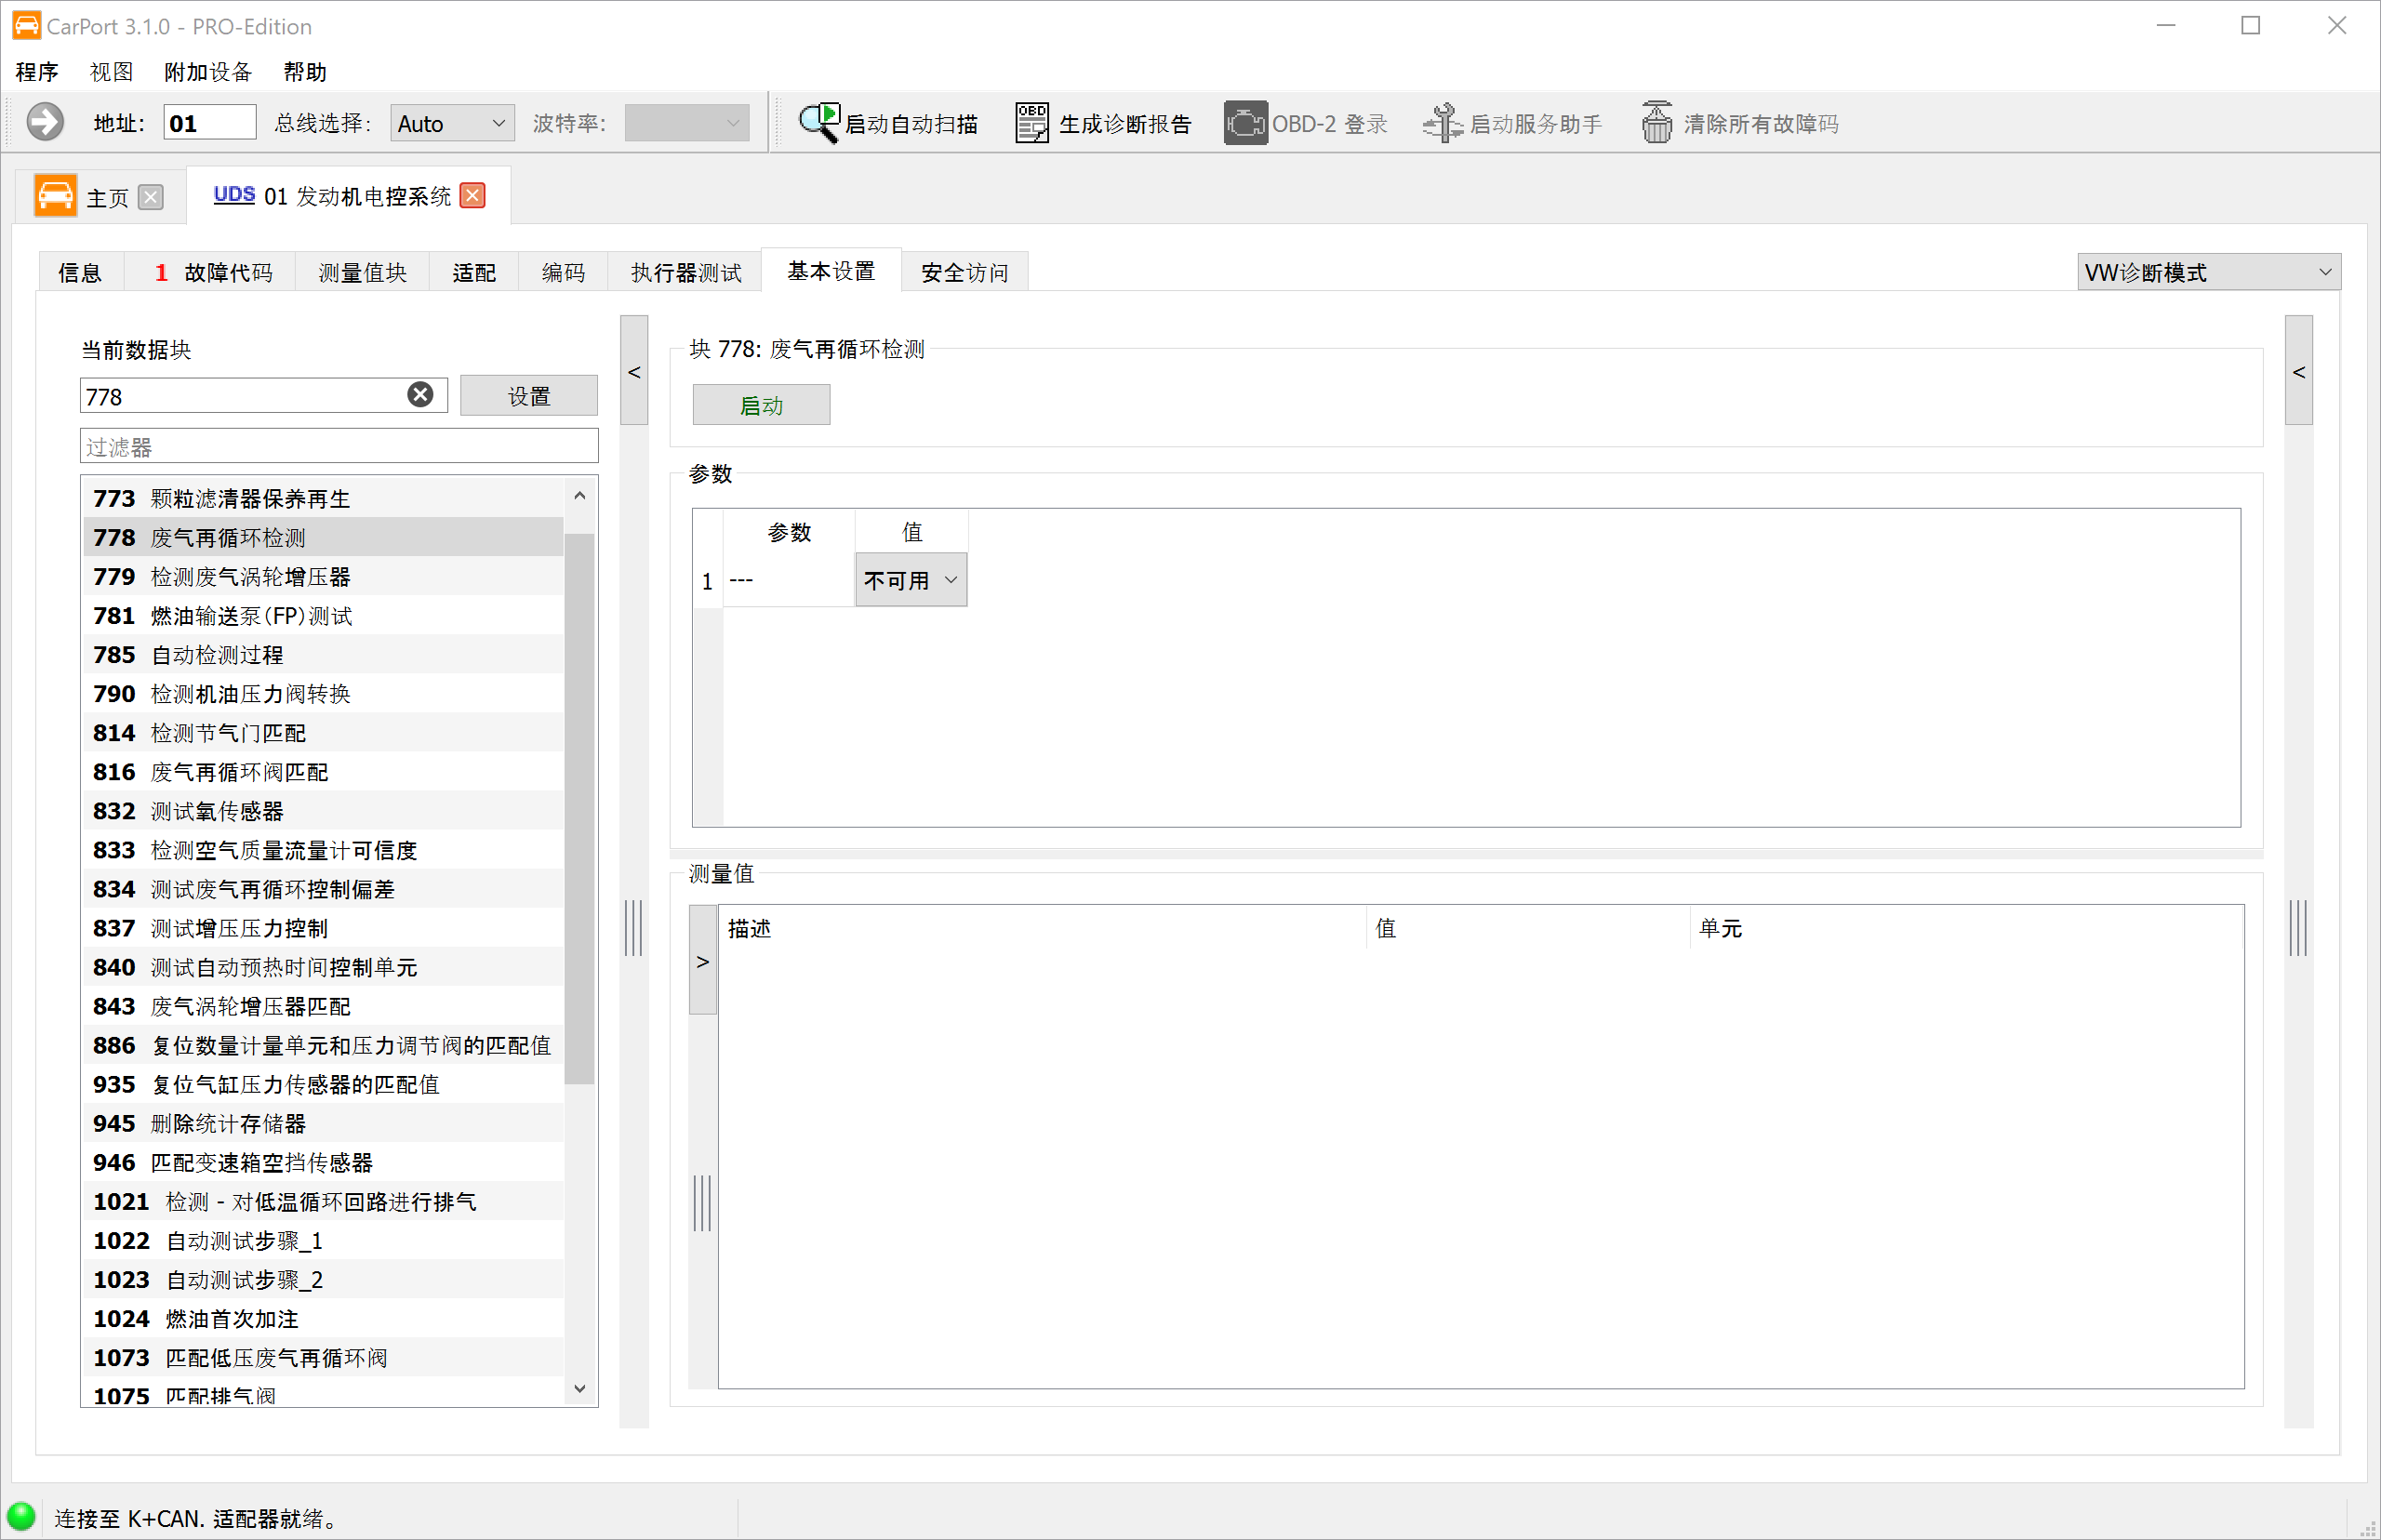Open the 程序 menu

click(37, 72)
